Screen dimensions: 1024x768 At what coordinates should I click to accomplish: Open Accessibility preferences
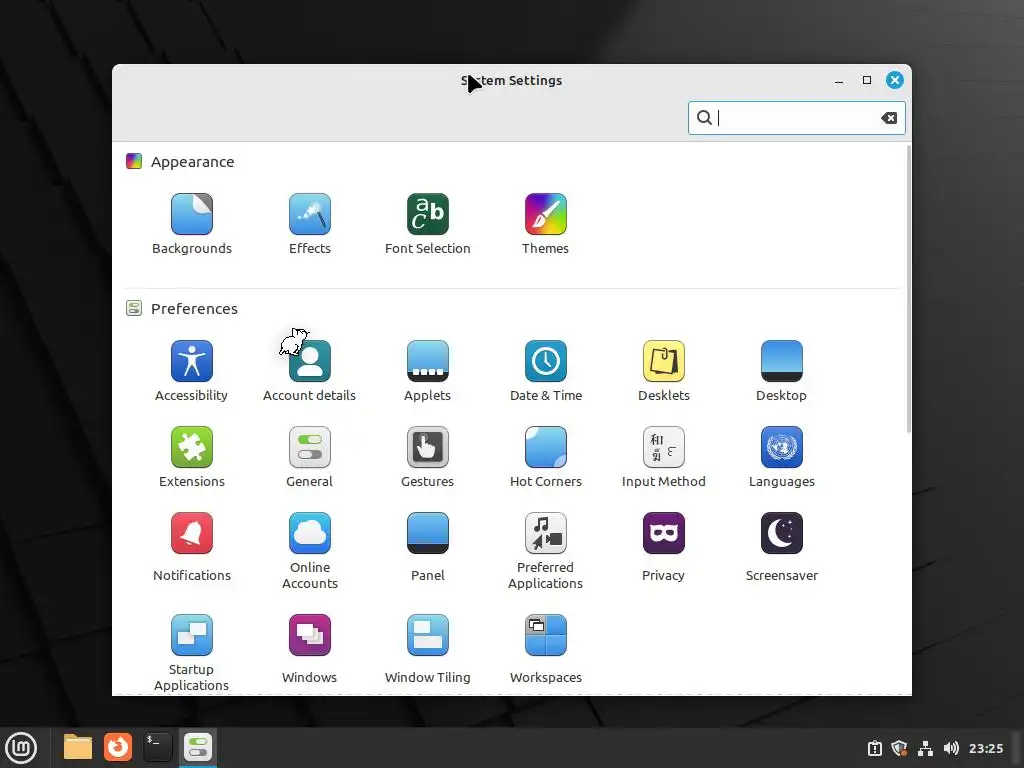[191, 370]
